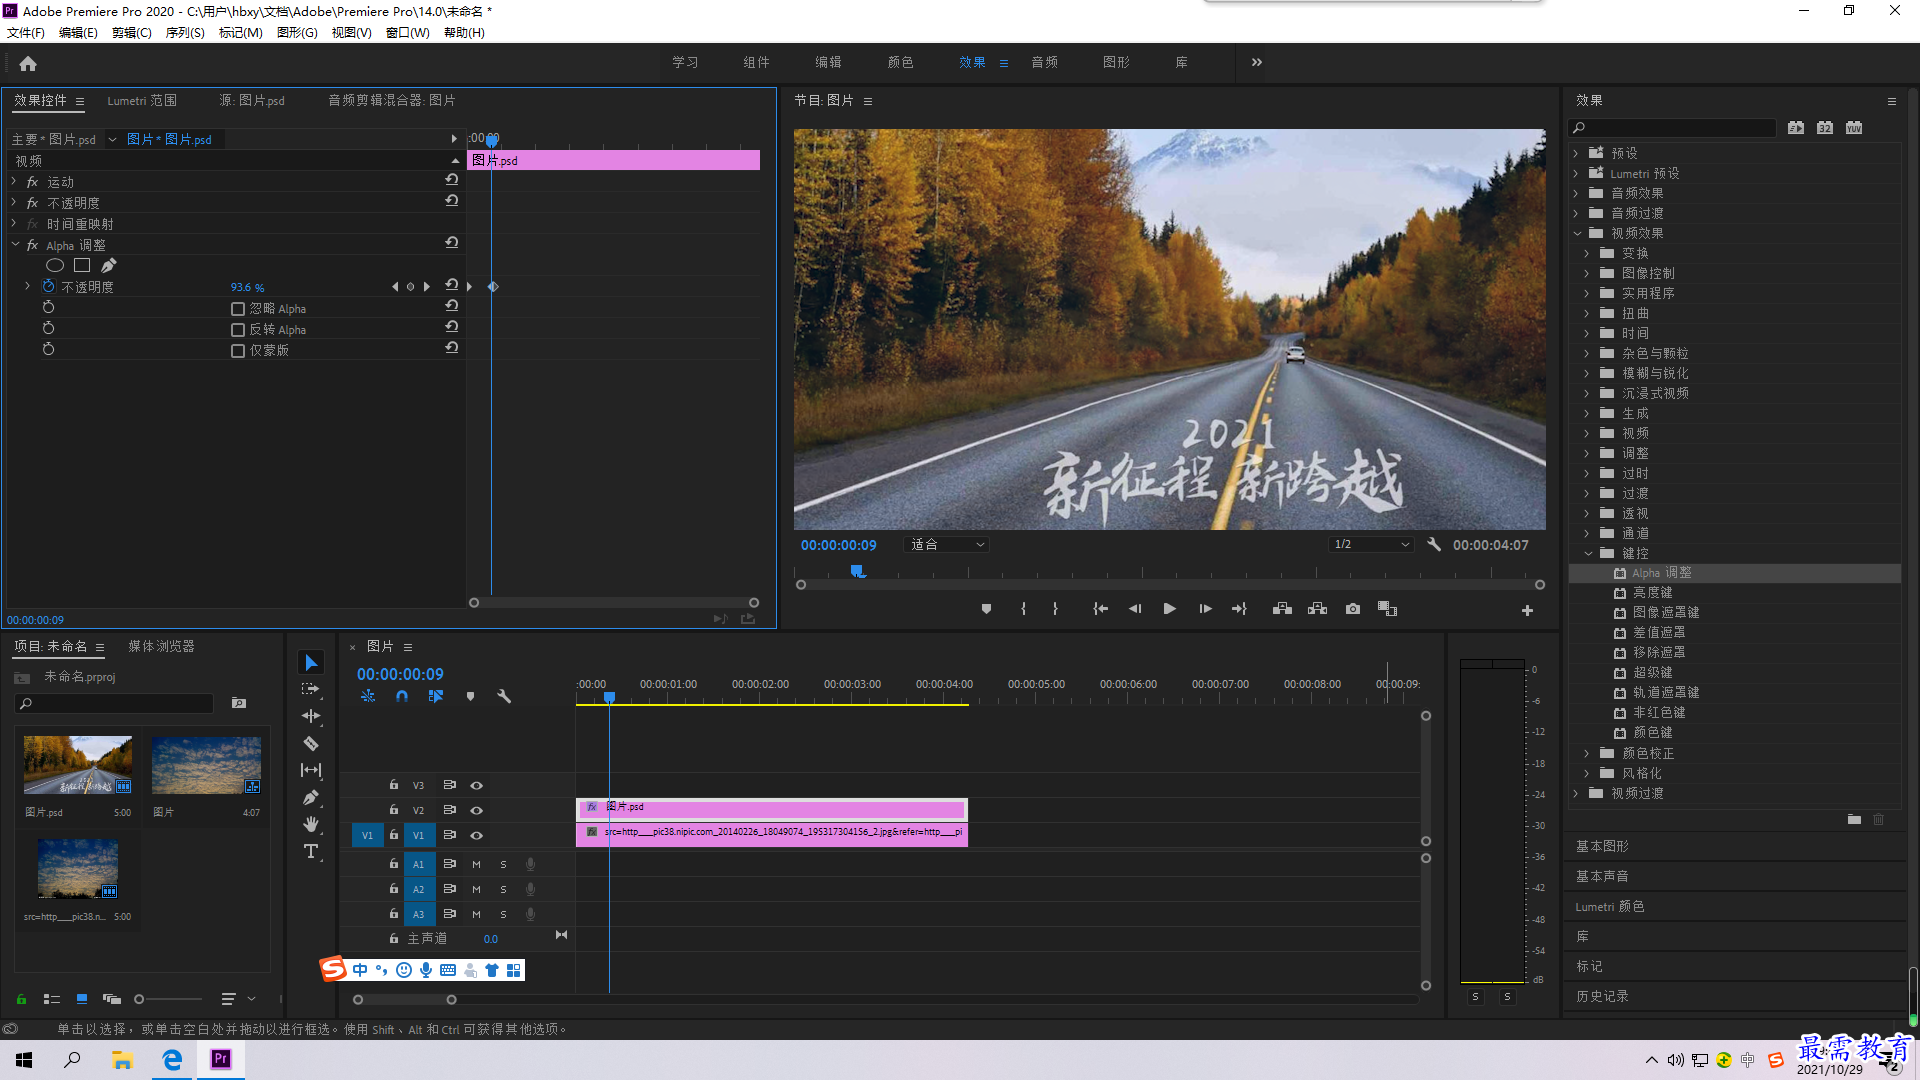1920x1080 pixels.
Task: Click the Home icon
Action: coord(28,63)
